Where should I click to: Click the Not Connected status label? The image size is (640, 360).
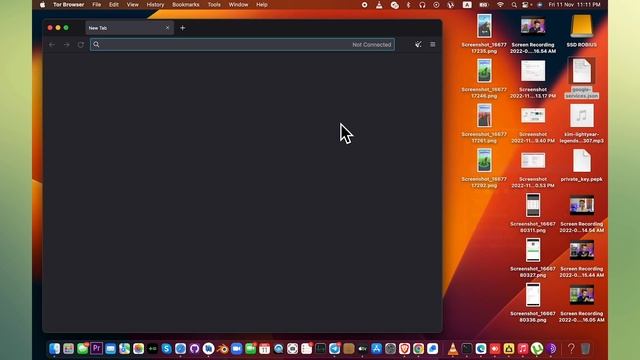(x=371, y=44)
